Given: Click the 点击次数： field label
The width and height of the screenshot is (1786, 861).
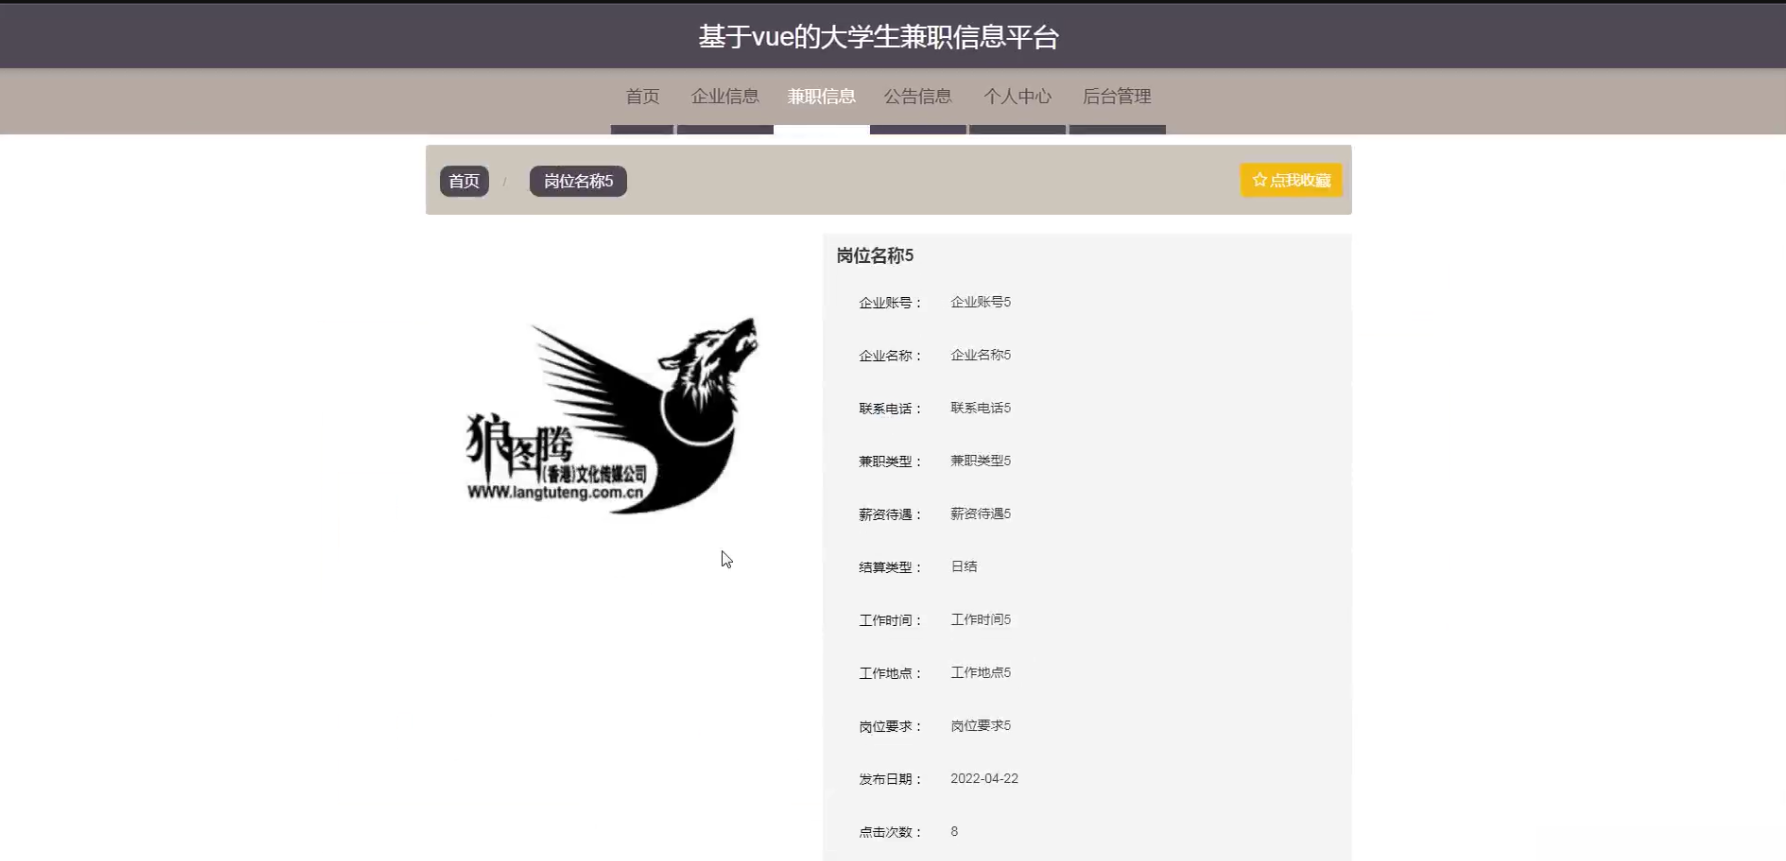Looking at the screenshot, I should [890, 833].
